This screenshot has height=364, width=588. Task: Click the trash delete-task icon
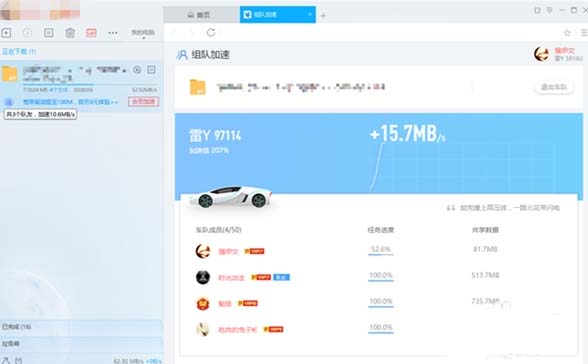70,33
